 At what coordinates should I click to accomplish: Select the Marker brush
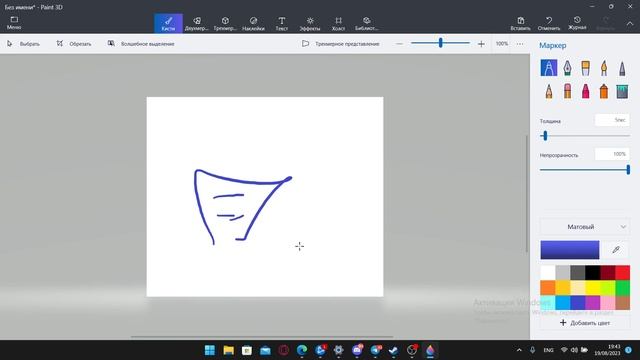click(549, 68)
